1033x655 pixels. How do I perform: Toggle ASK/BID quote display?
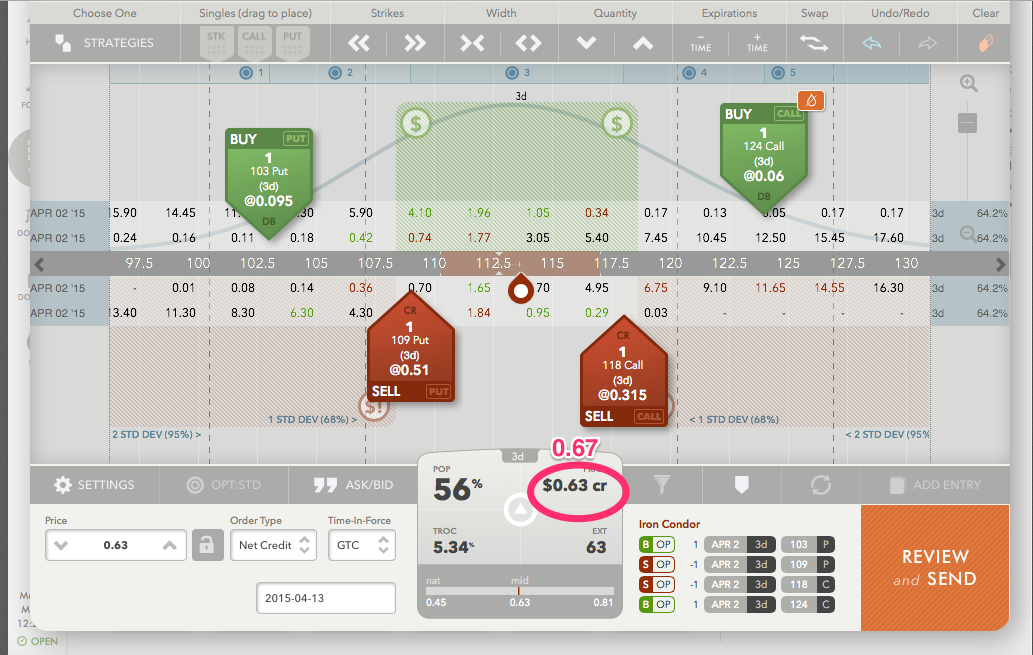click(x=353, y=485)
